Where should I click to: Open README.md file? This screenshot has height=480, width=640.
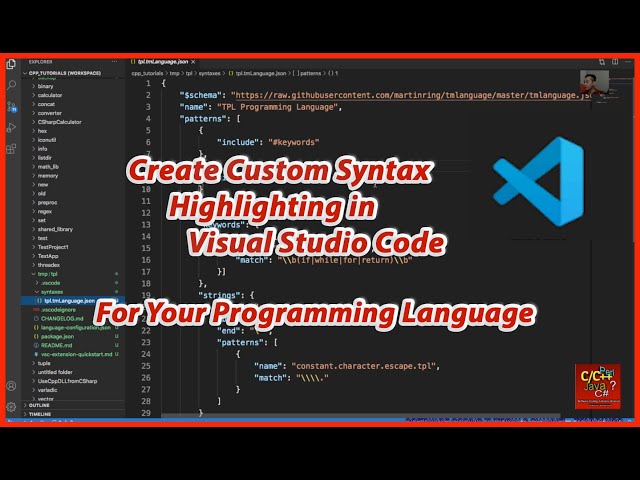[57, 345]
